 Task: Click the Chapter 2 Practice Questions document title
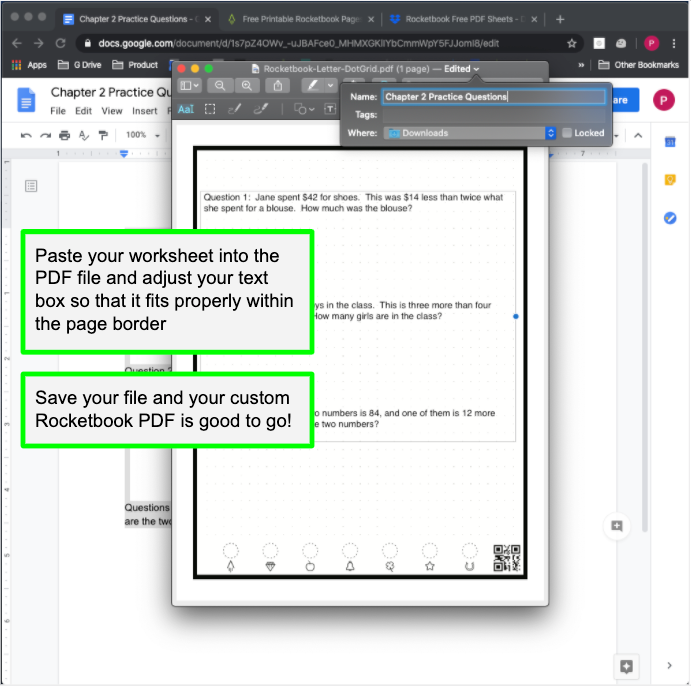111,92
